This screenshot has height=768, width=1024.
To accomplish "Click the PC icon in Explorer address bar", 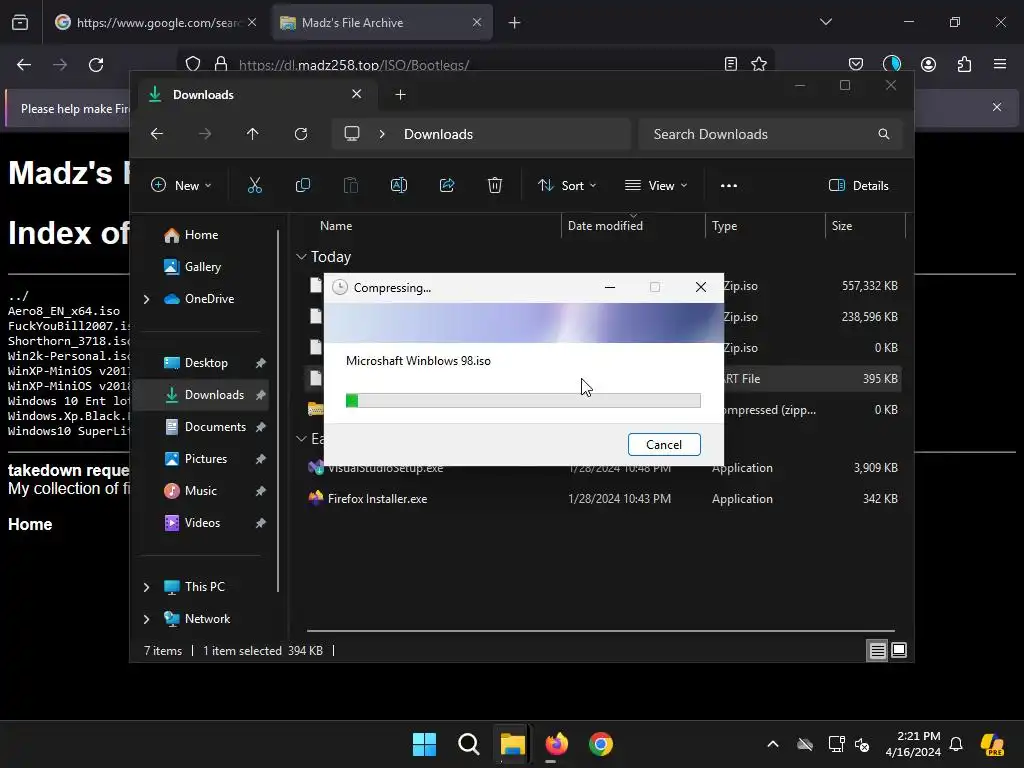I will click(x=352, y=134).
